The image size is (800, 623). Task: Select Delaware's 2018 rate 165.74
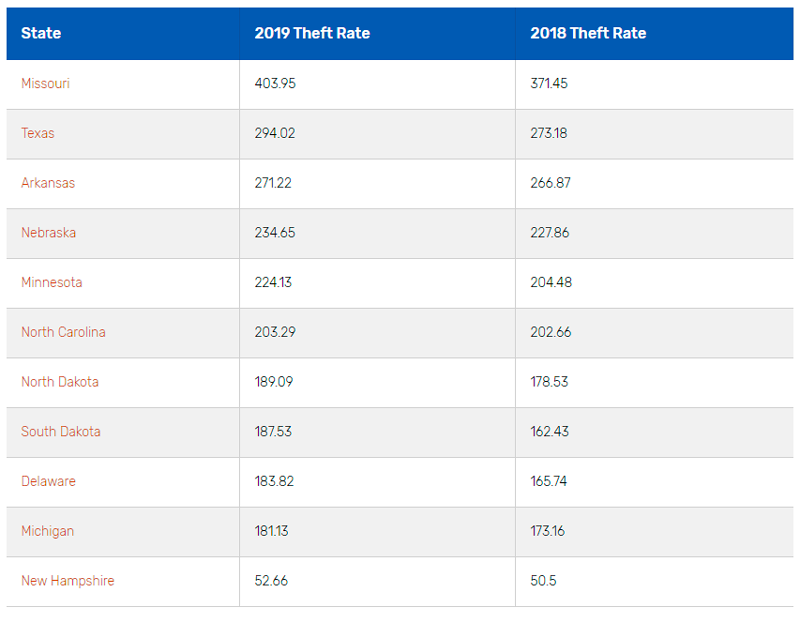point(548,481)
